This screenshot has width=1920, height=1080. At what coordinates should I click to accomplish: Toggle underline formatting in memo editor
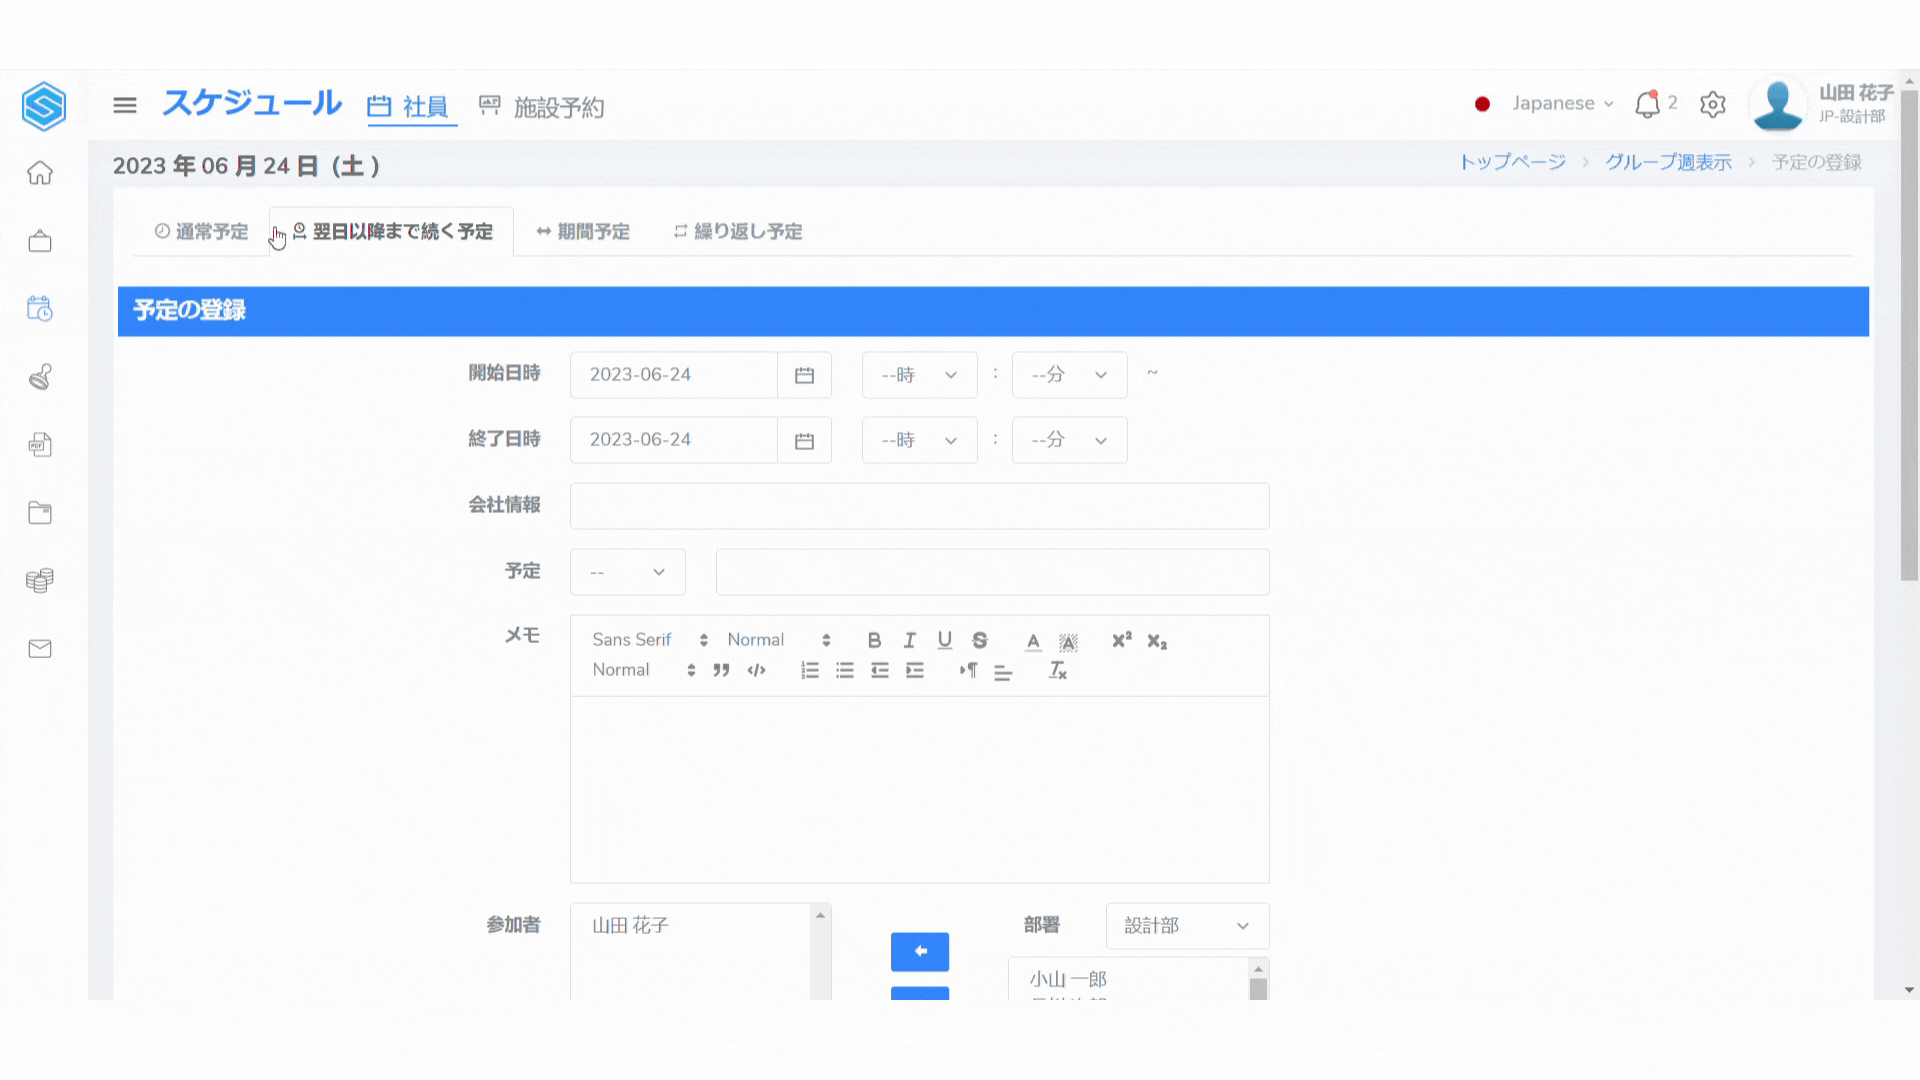(944, 640)
